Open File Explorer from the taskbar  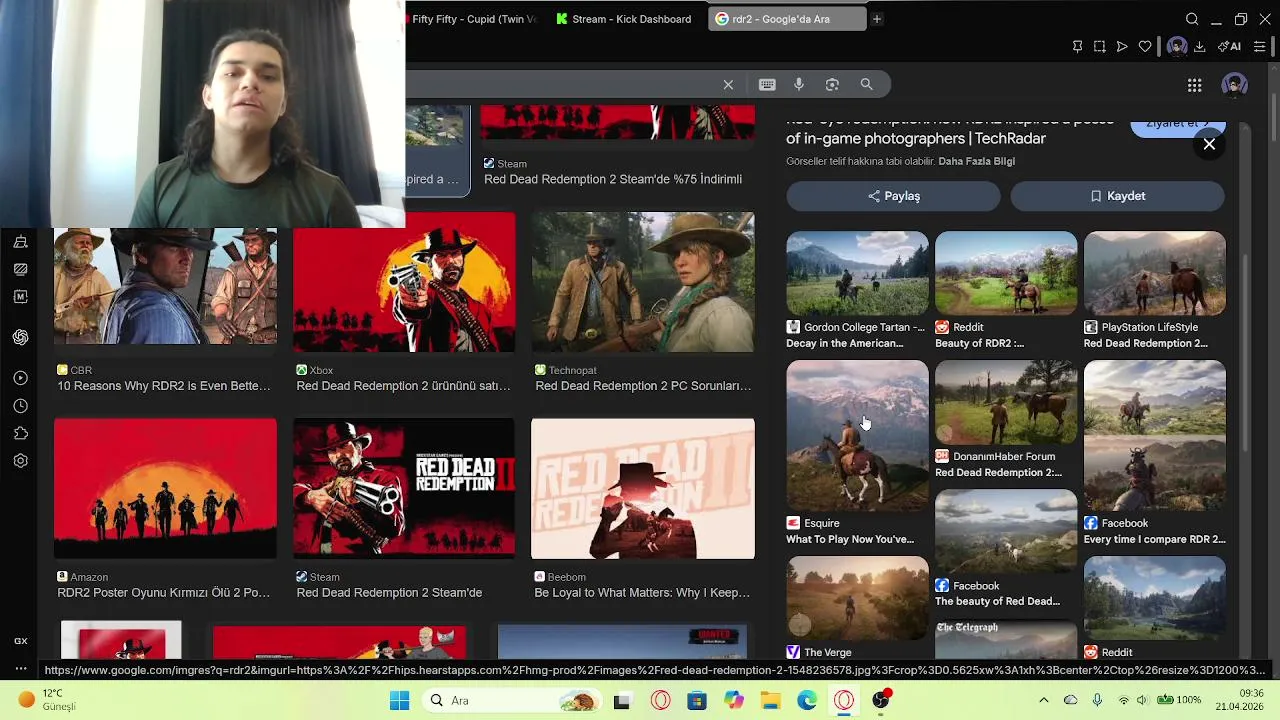click(x=770, y=700)
